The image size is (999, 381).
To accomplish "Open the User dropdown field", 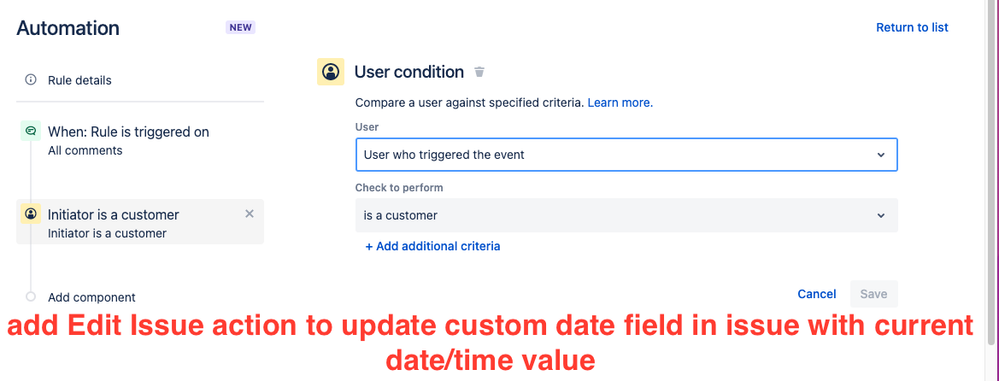I will coord(627,155).
